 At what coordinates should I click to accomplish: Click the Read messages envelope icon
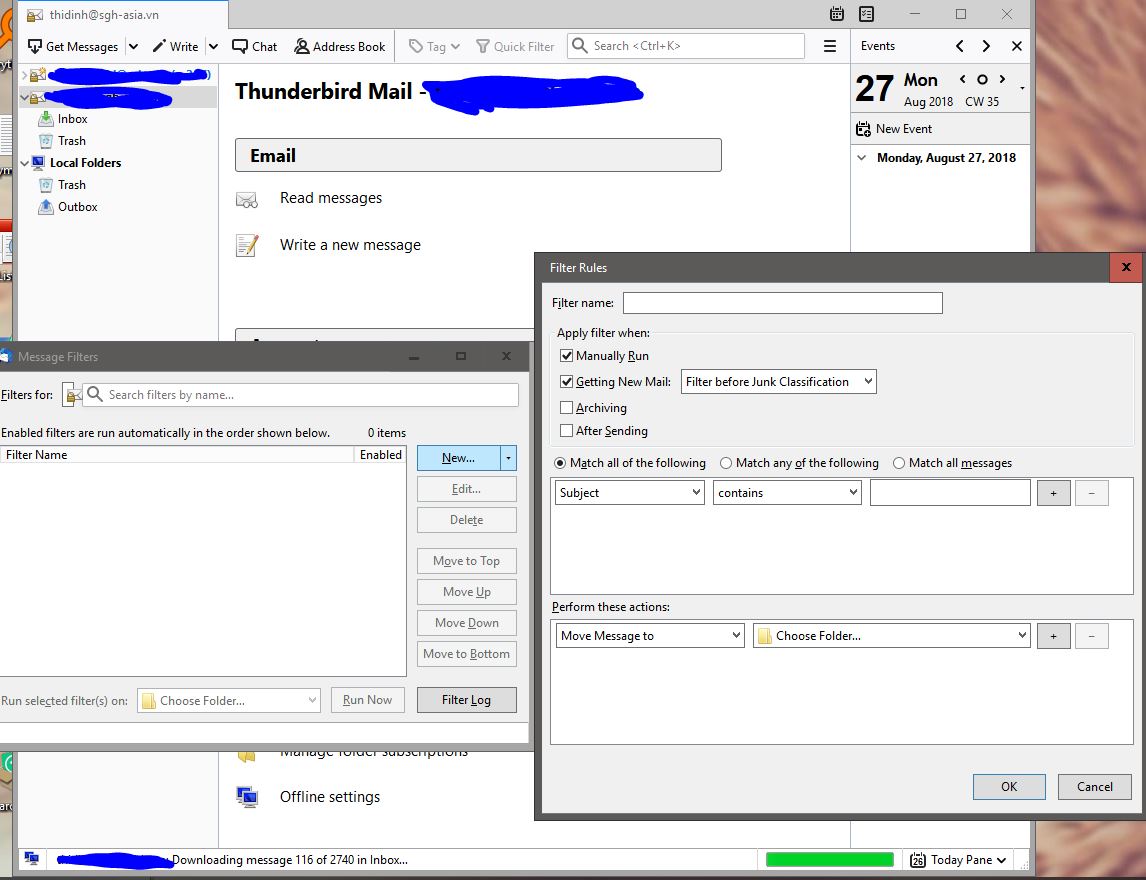(247, 199)
